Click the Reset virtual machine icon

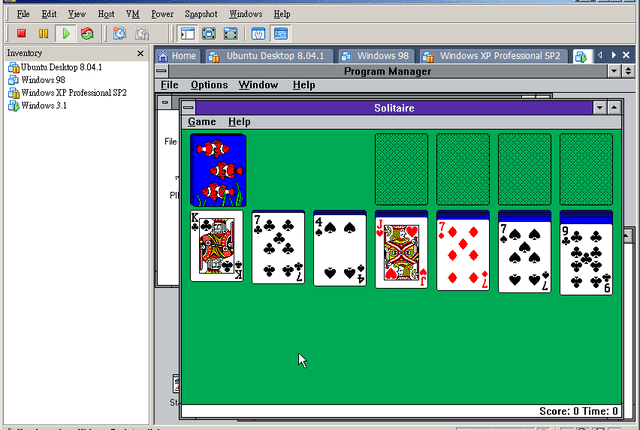tap(87, 33)
